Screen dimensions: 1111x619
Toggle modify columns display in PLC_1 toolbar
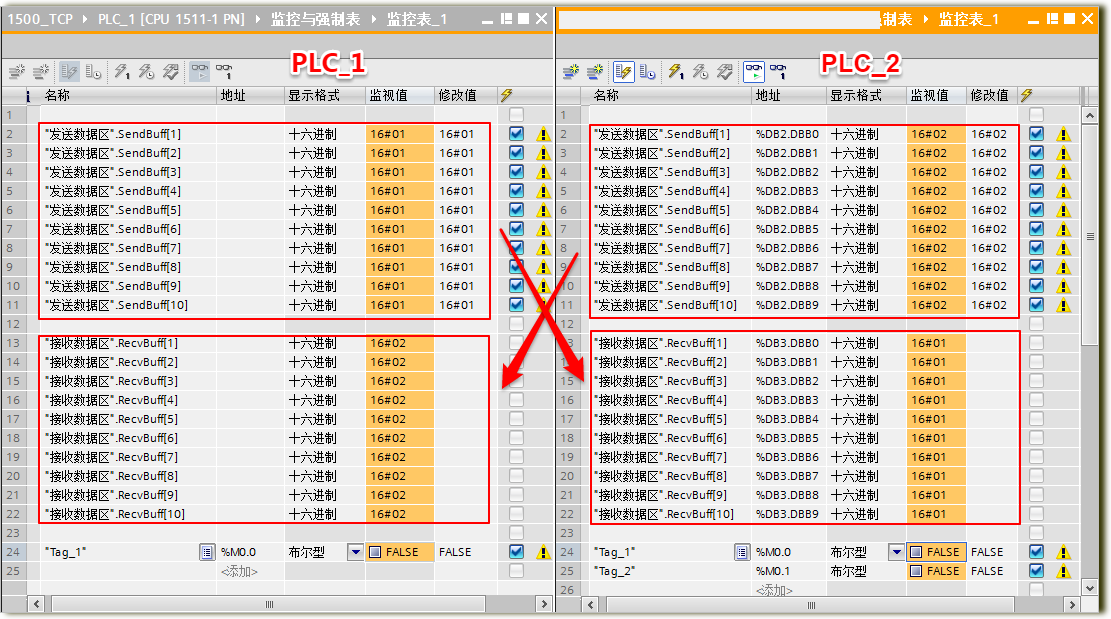coord(69,71)
